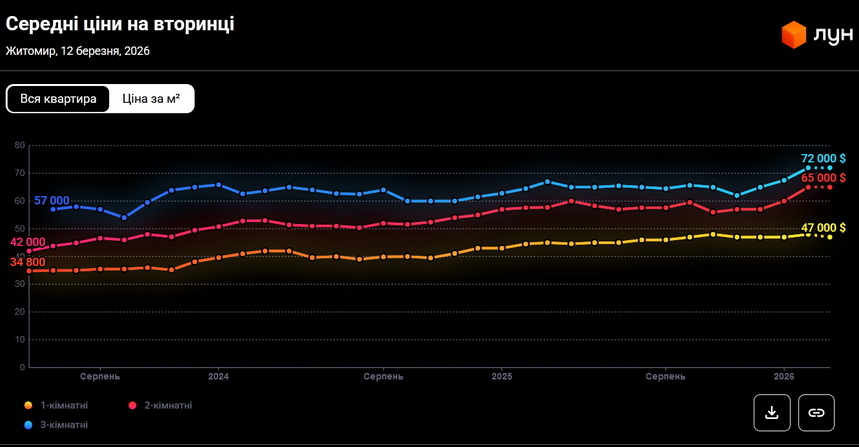Click the 47 000 $ yellow price label

click(823, 228)
